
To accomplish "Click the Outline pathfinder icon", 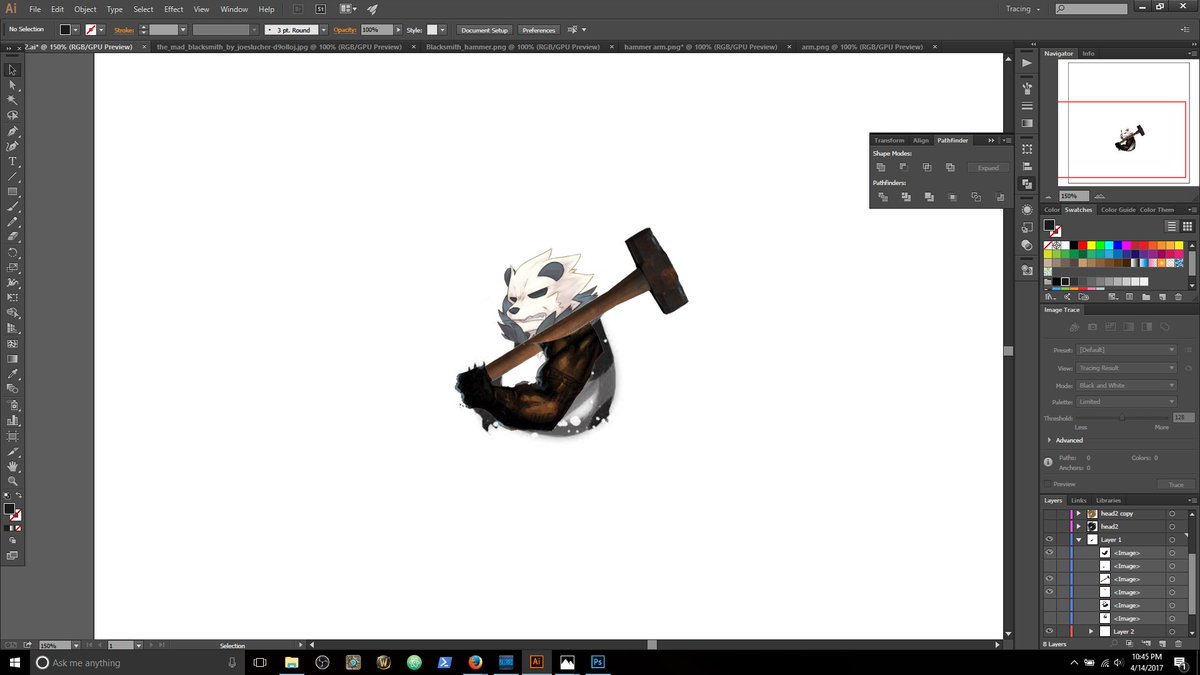I will click(976, 197).
